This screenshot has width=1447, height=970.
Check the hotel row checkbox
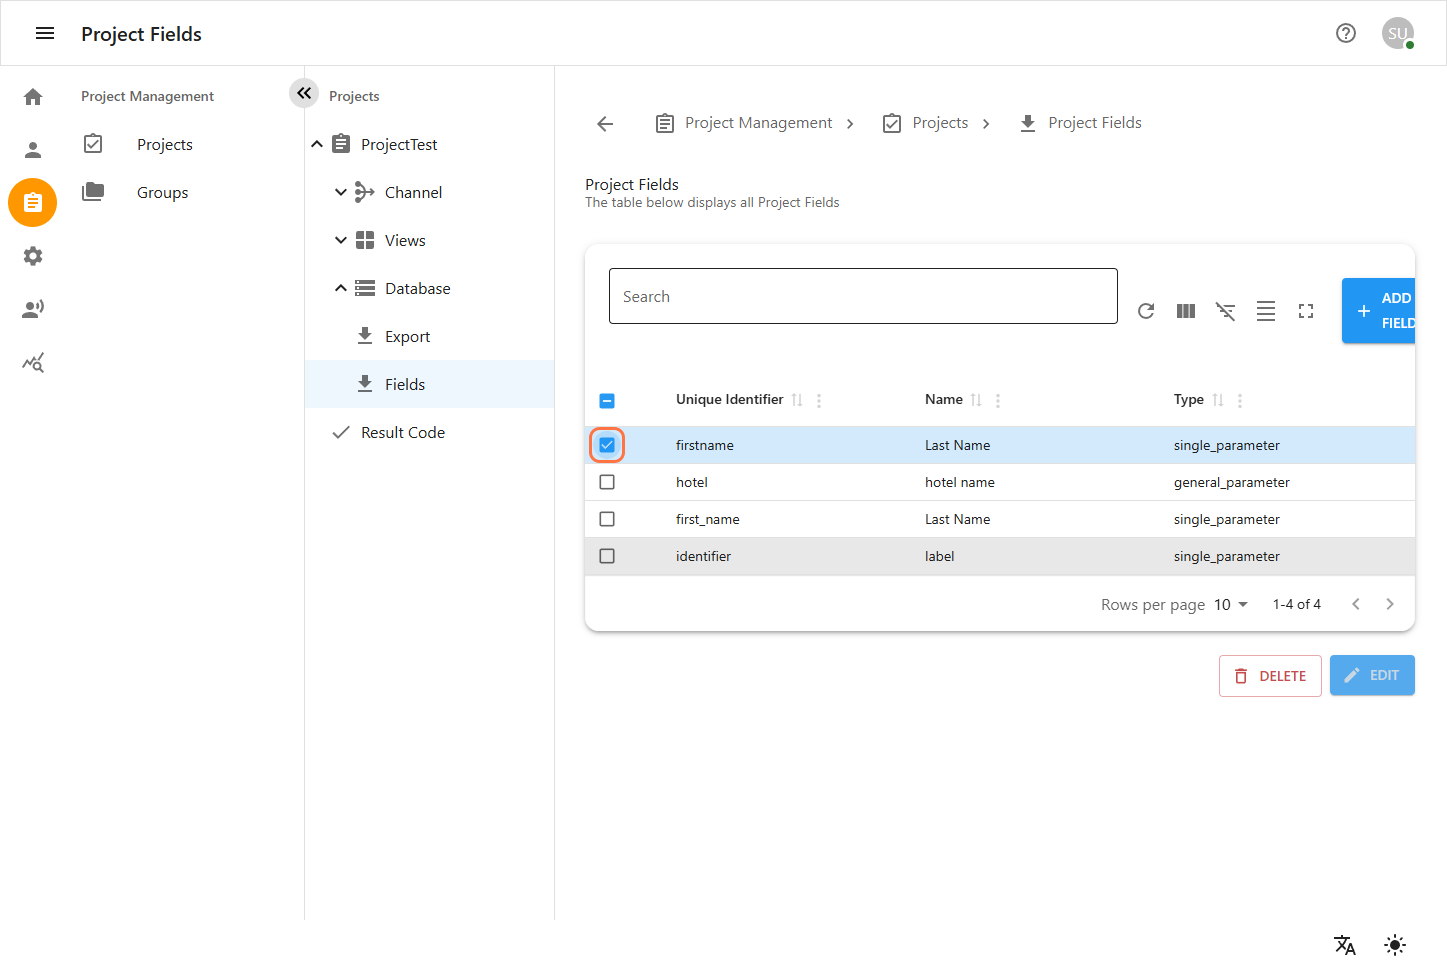click(x=607, y=482)
